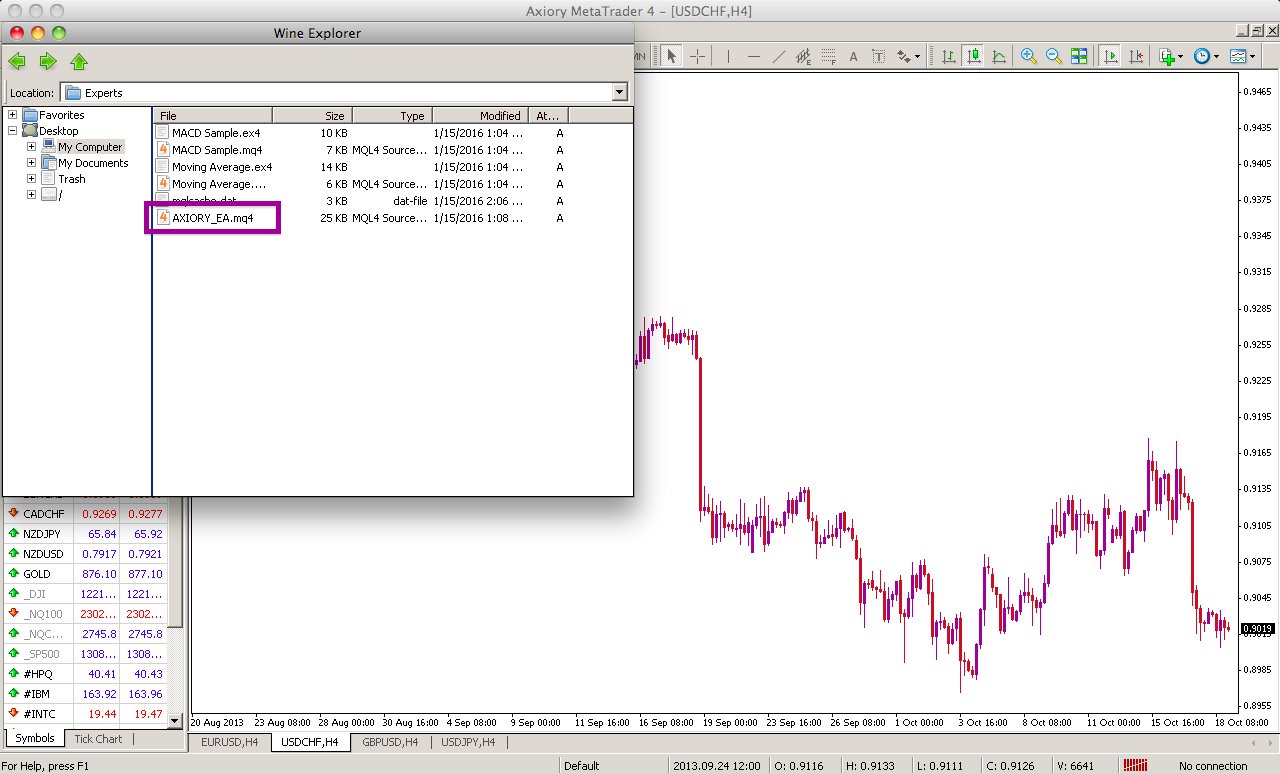
Task: Select Trash in the folder tree
Action: (72, 179)
